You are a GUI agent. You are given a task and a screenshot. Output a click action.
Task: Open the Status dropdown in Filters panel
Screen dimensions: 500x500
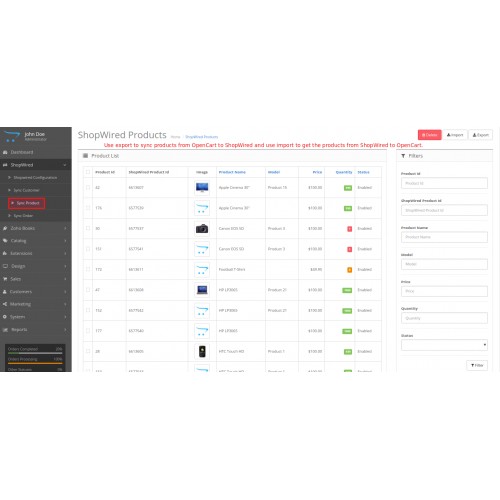pyautogui.click(x=444, y=345)
